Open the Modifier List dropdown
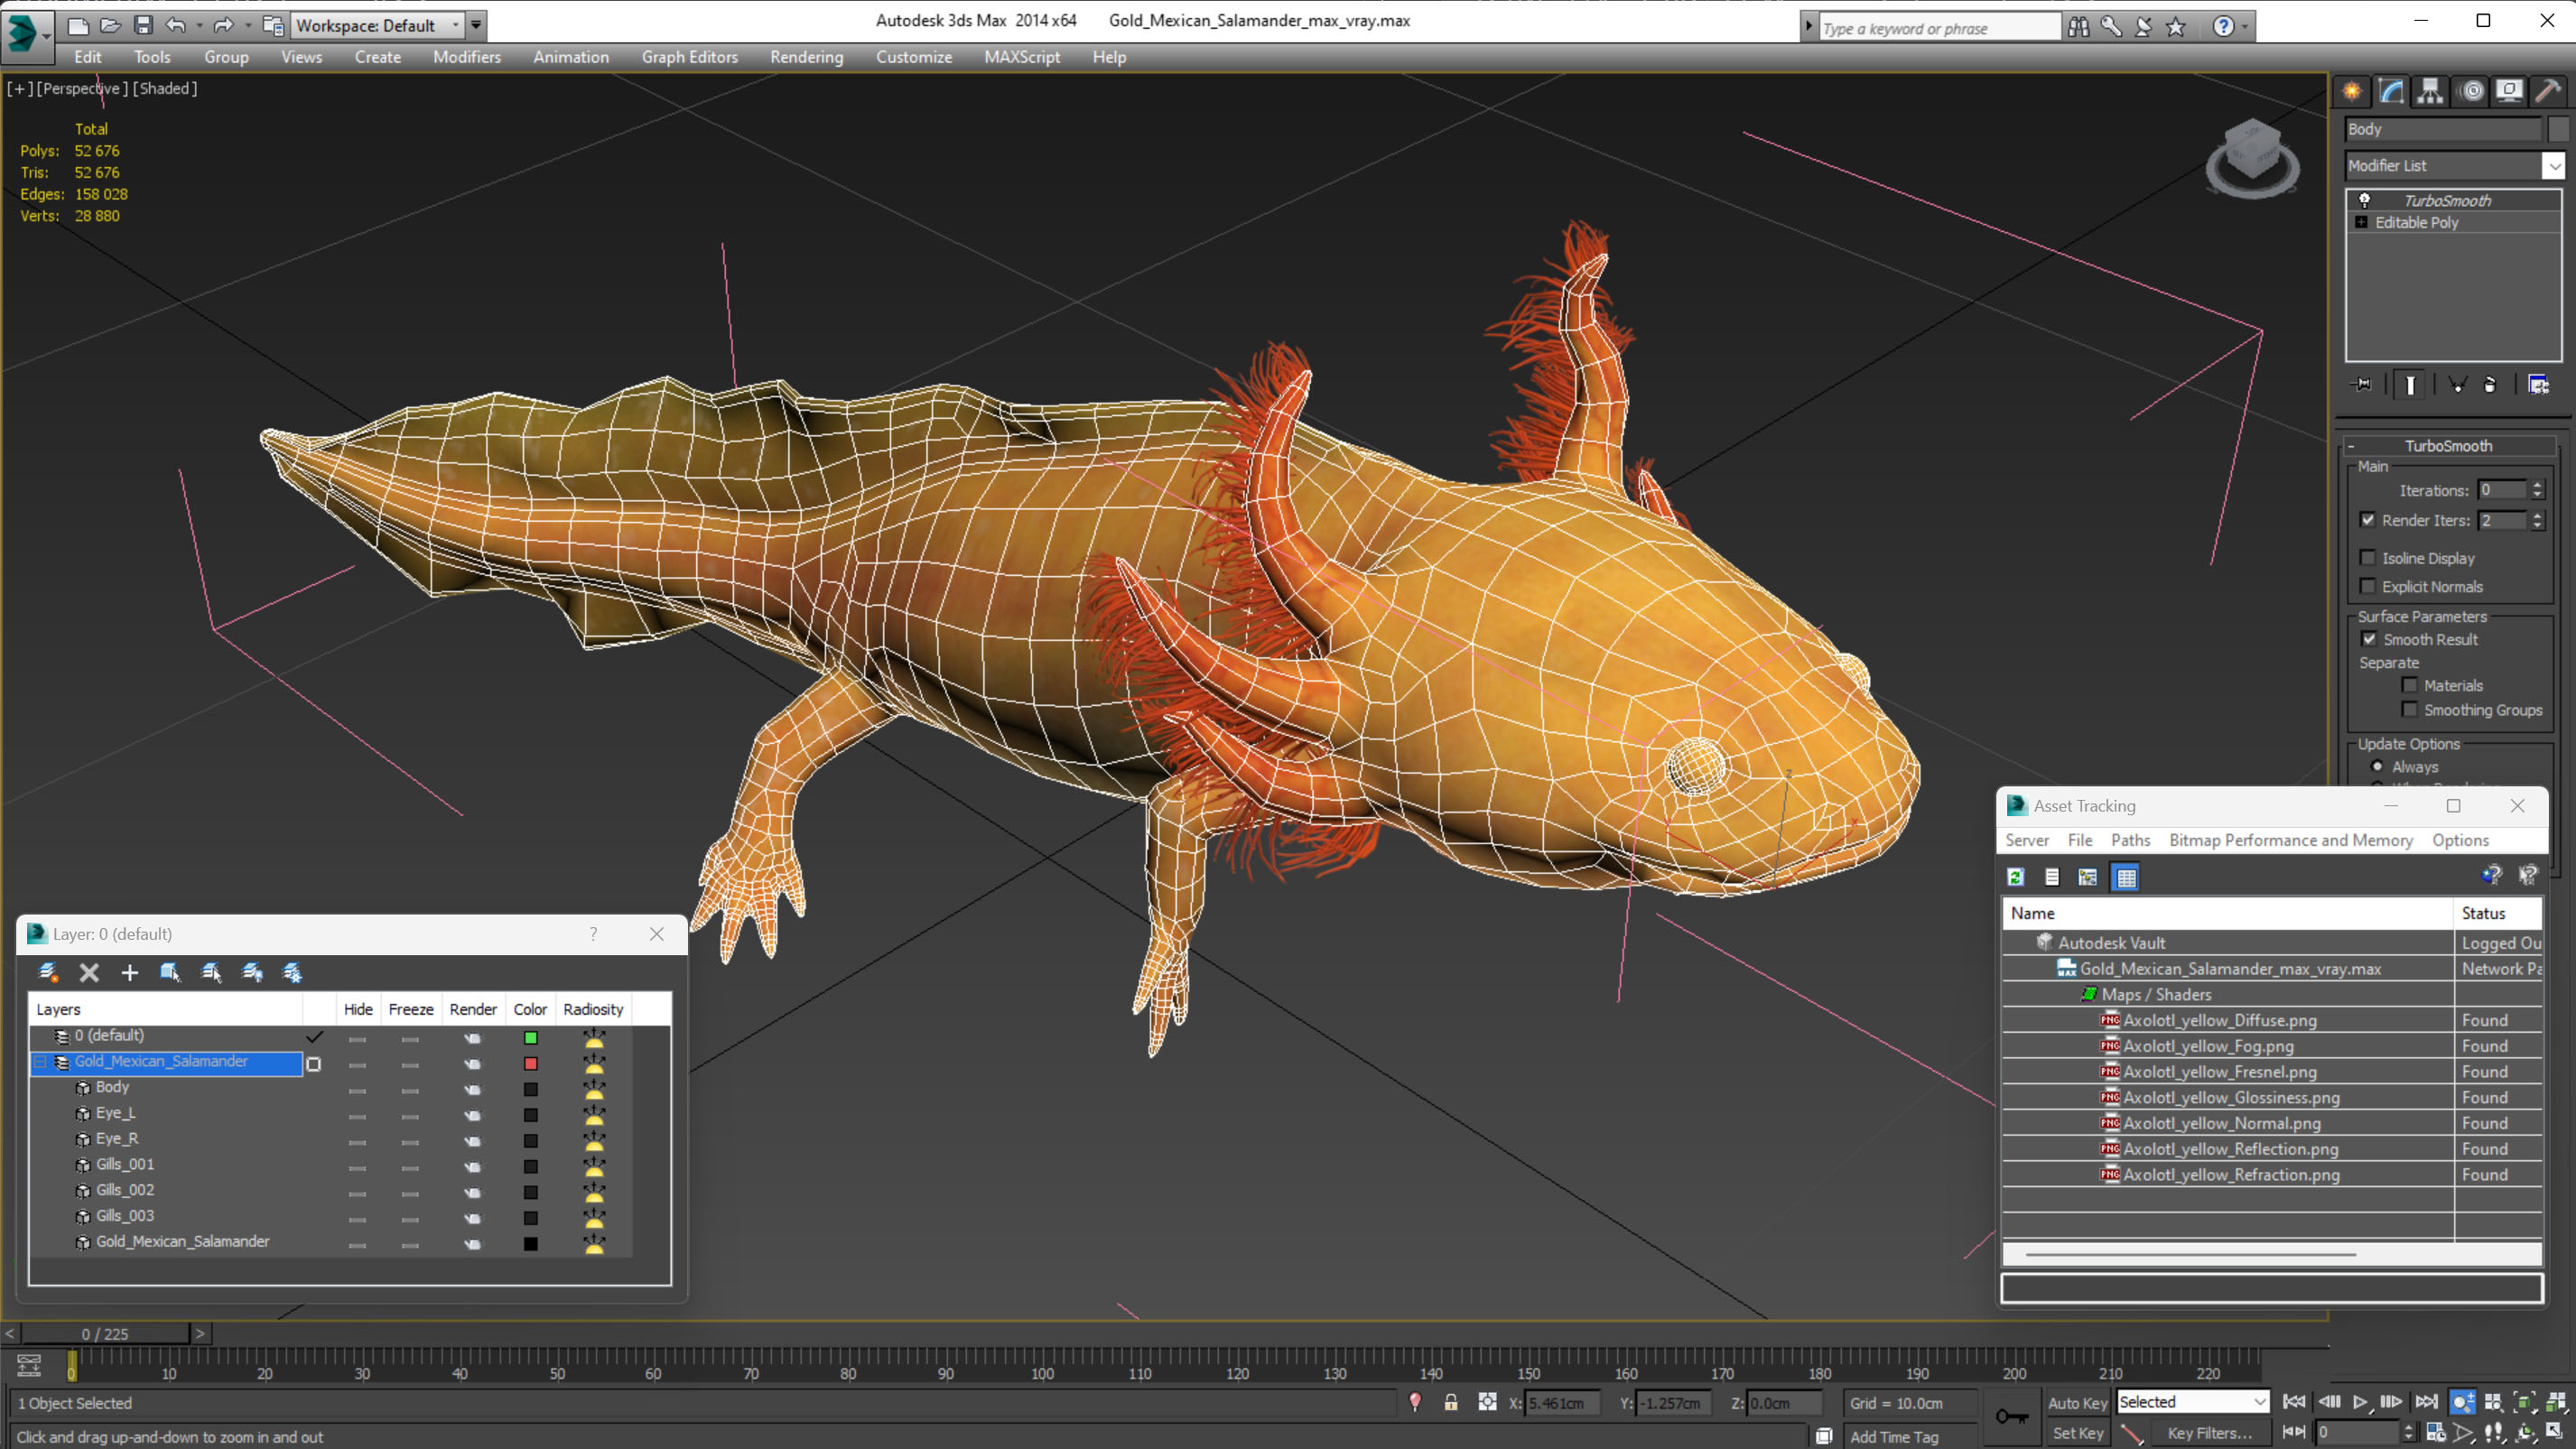The width and height of the screenshot is (2576, 1449). point(2555,166)
